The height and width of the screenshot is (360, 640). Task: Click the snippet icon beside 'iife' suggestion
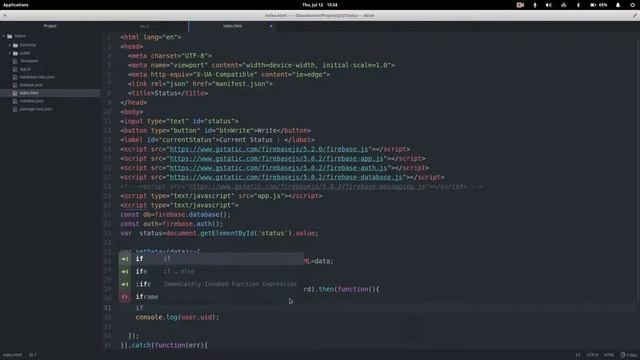125,284
